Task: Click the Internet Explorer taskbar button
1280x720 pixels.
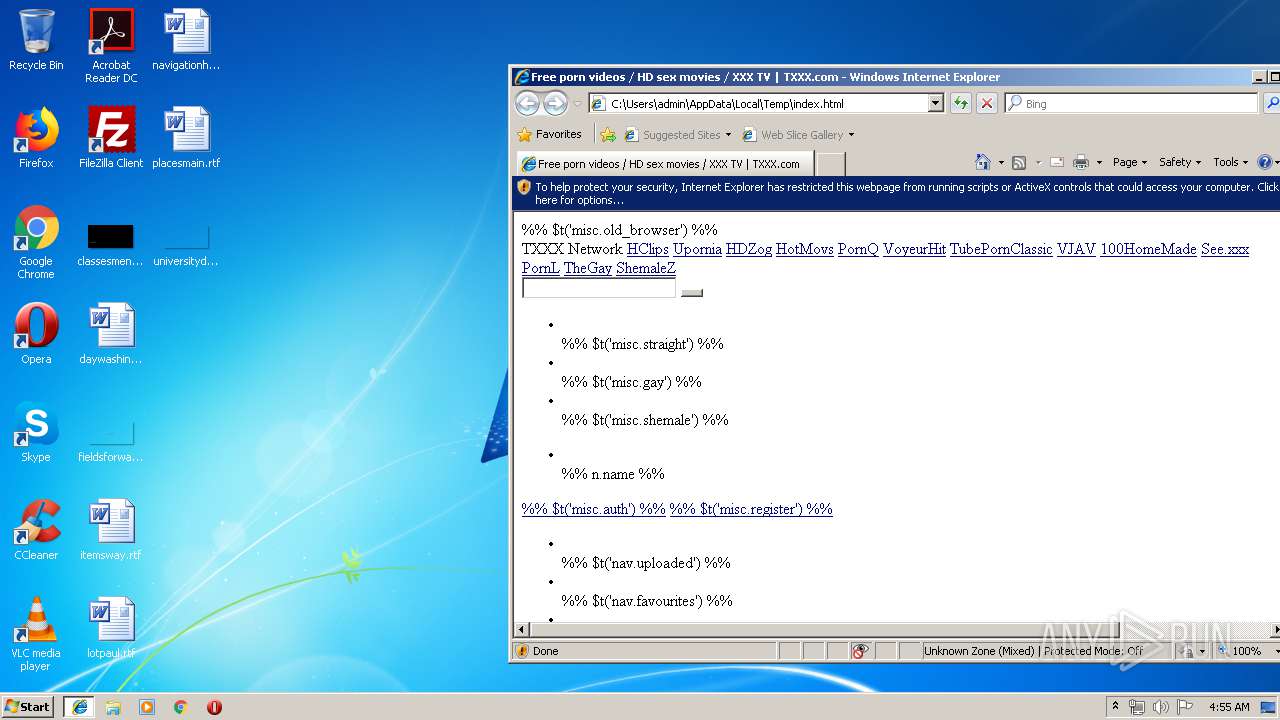Action: pyautogui.click(x=79, y=707)
